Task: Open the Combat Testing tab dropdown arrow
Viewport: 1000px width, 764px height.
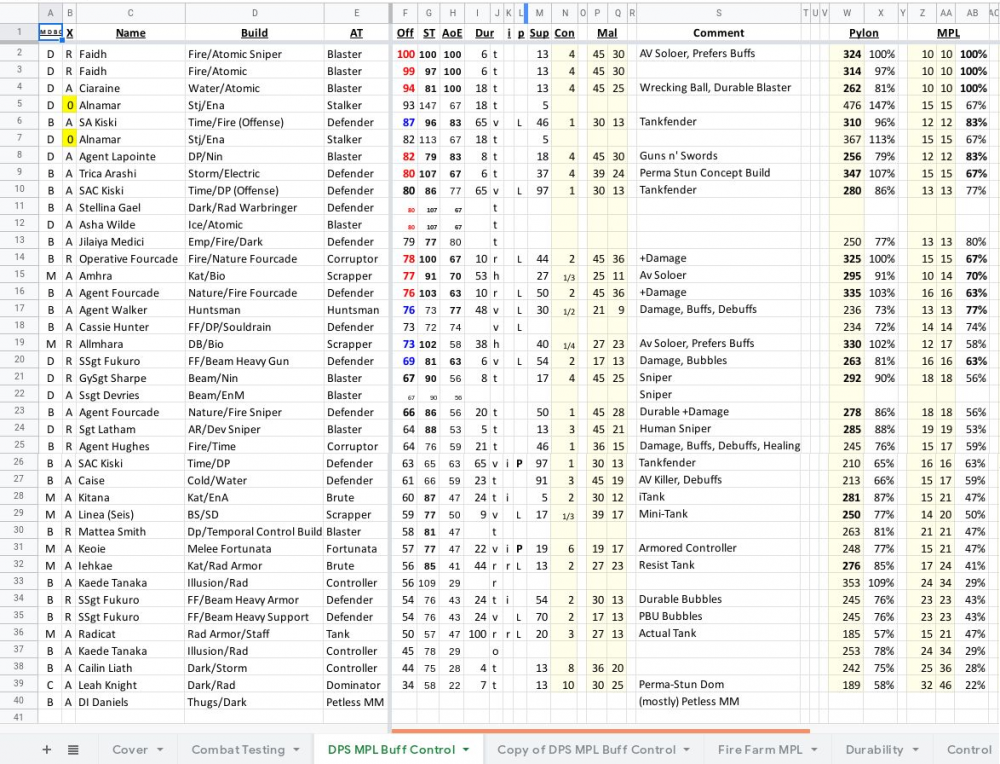Action: (297, 750)
